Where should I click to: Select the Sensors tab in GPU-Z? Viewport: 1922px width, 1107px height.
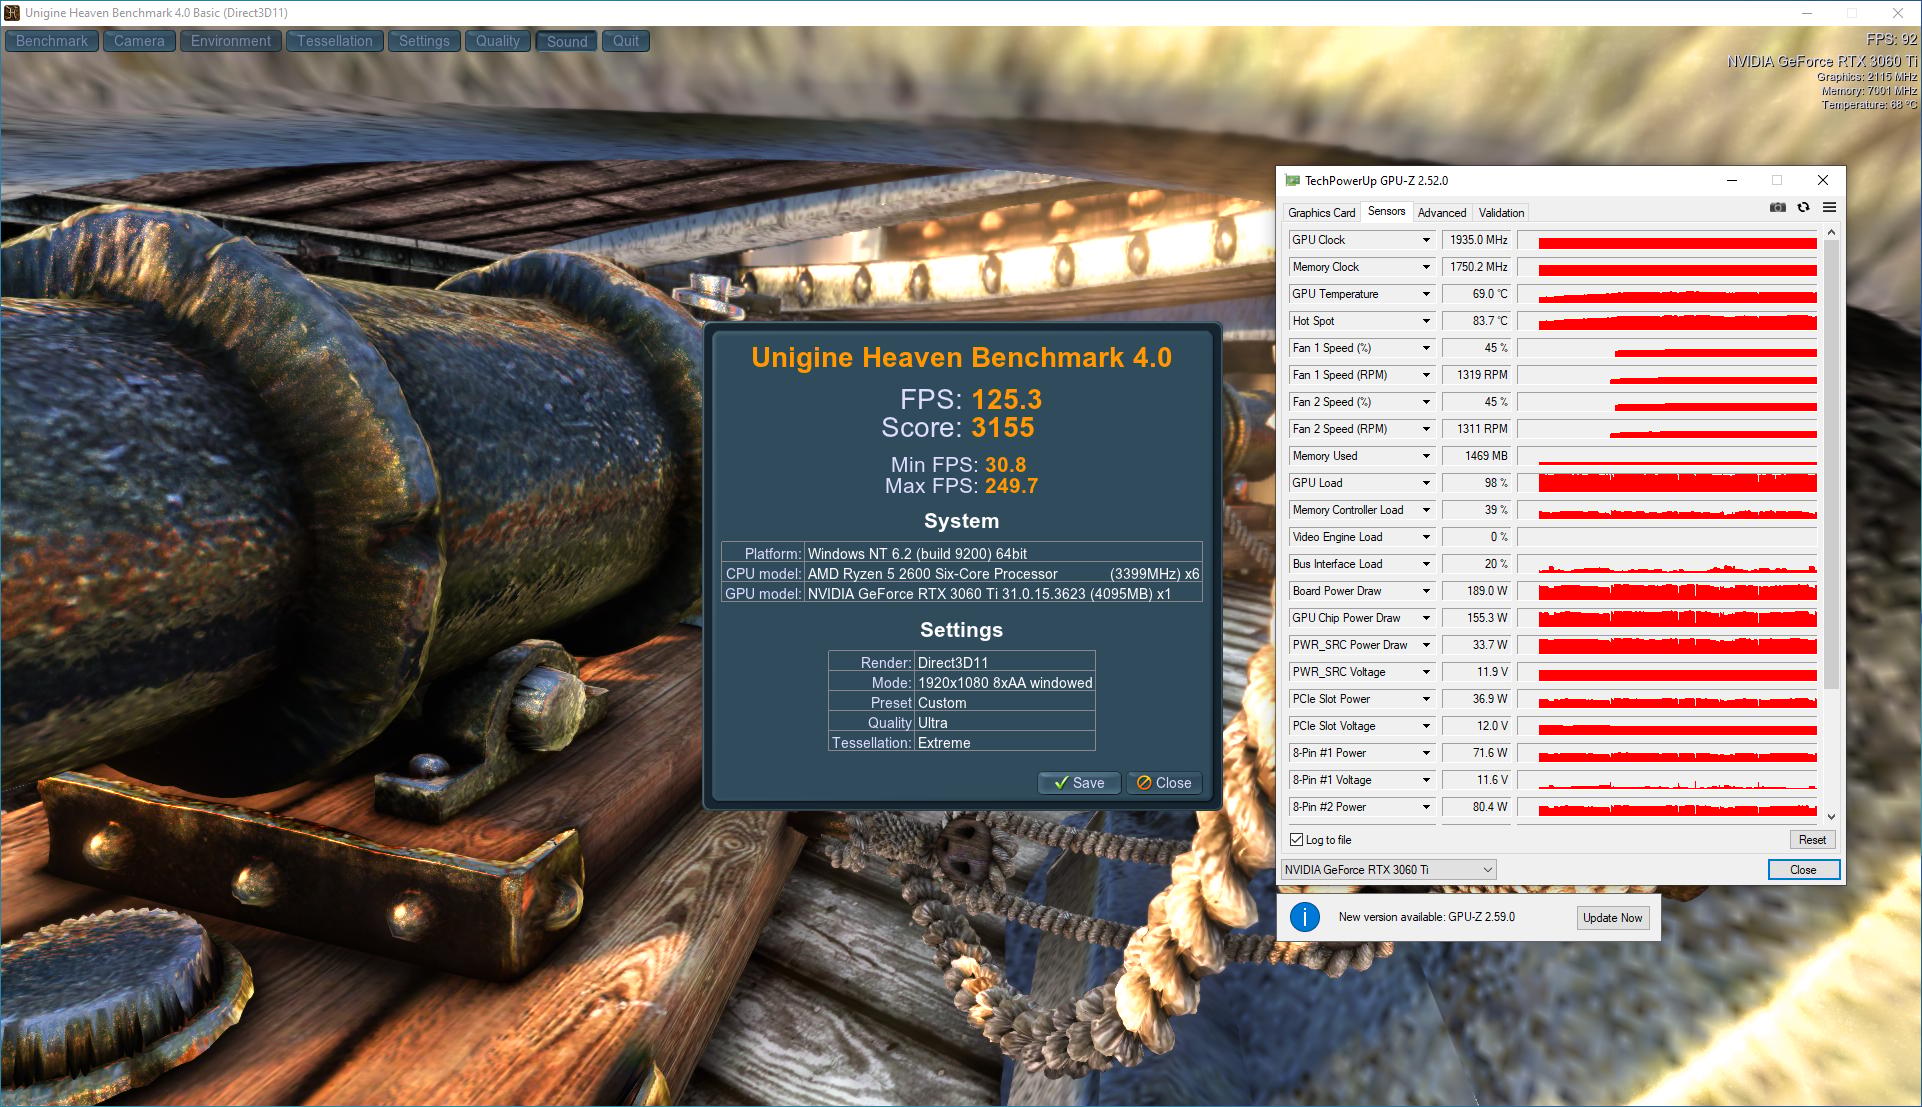pos(1386,212)
